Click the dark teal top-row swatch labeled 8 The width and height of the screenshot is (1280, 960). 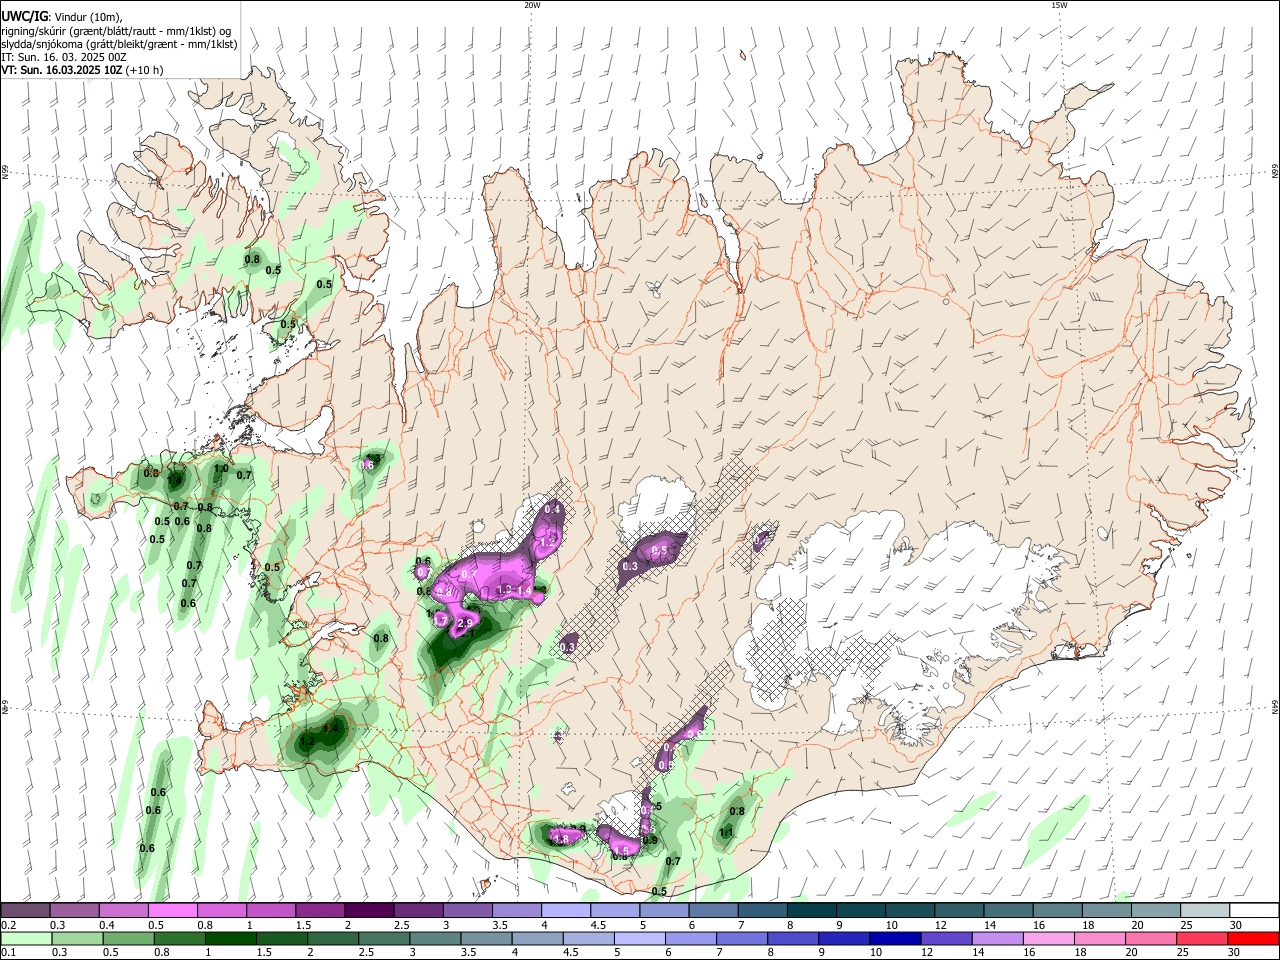point(811,911)
